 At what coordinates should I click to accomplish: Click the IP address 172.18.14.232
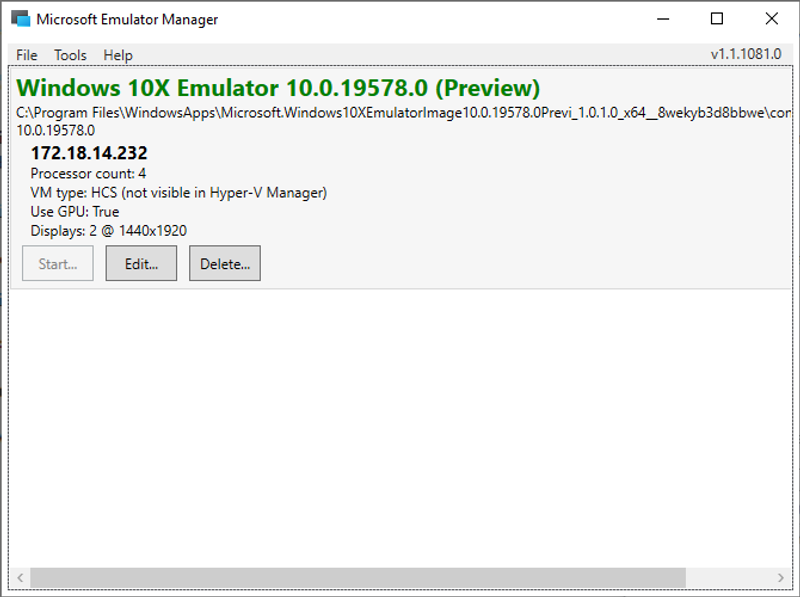click(89, 153)
